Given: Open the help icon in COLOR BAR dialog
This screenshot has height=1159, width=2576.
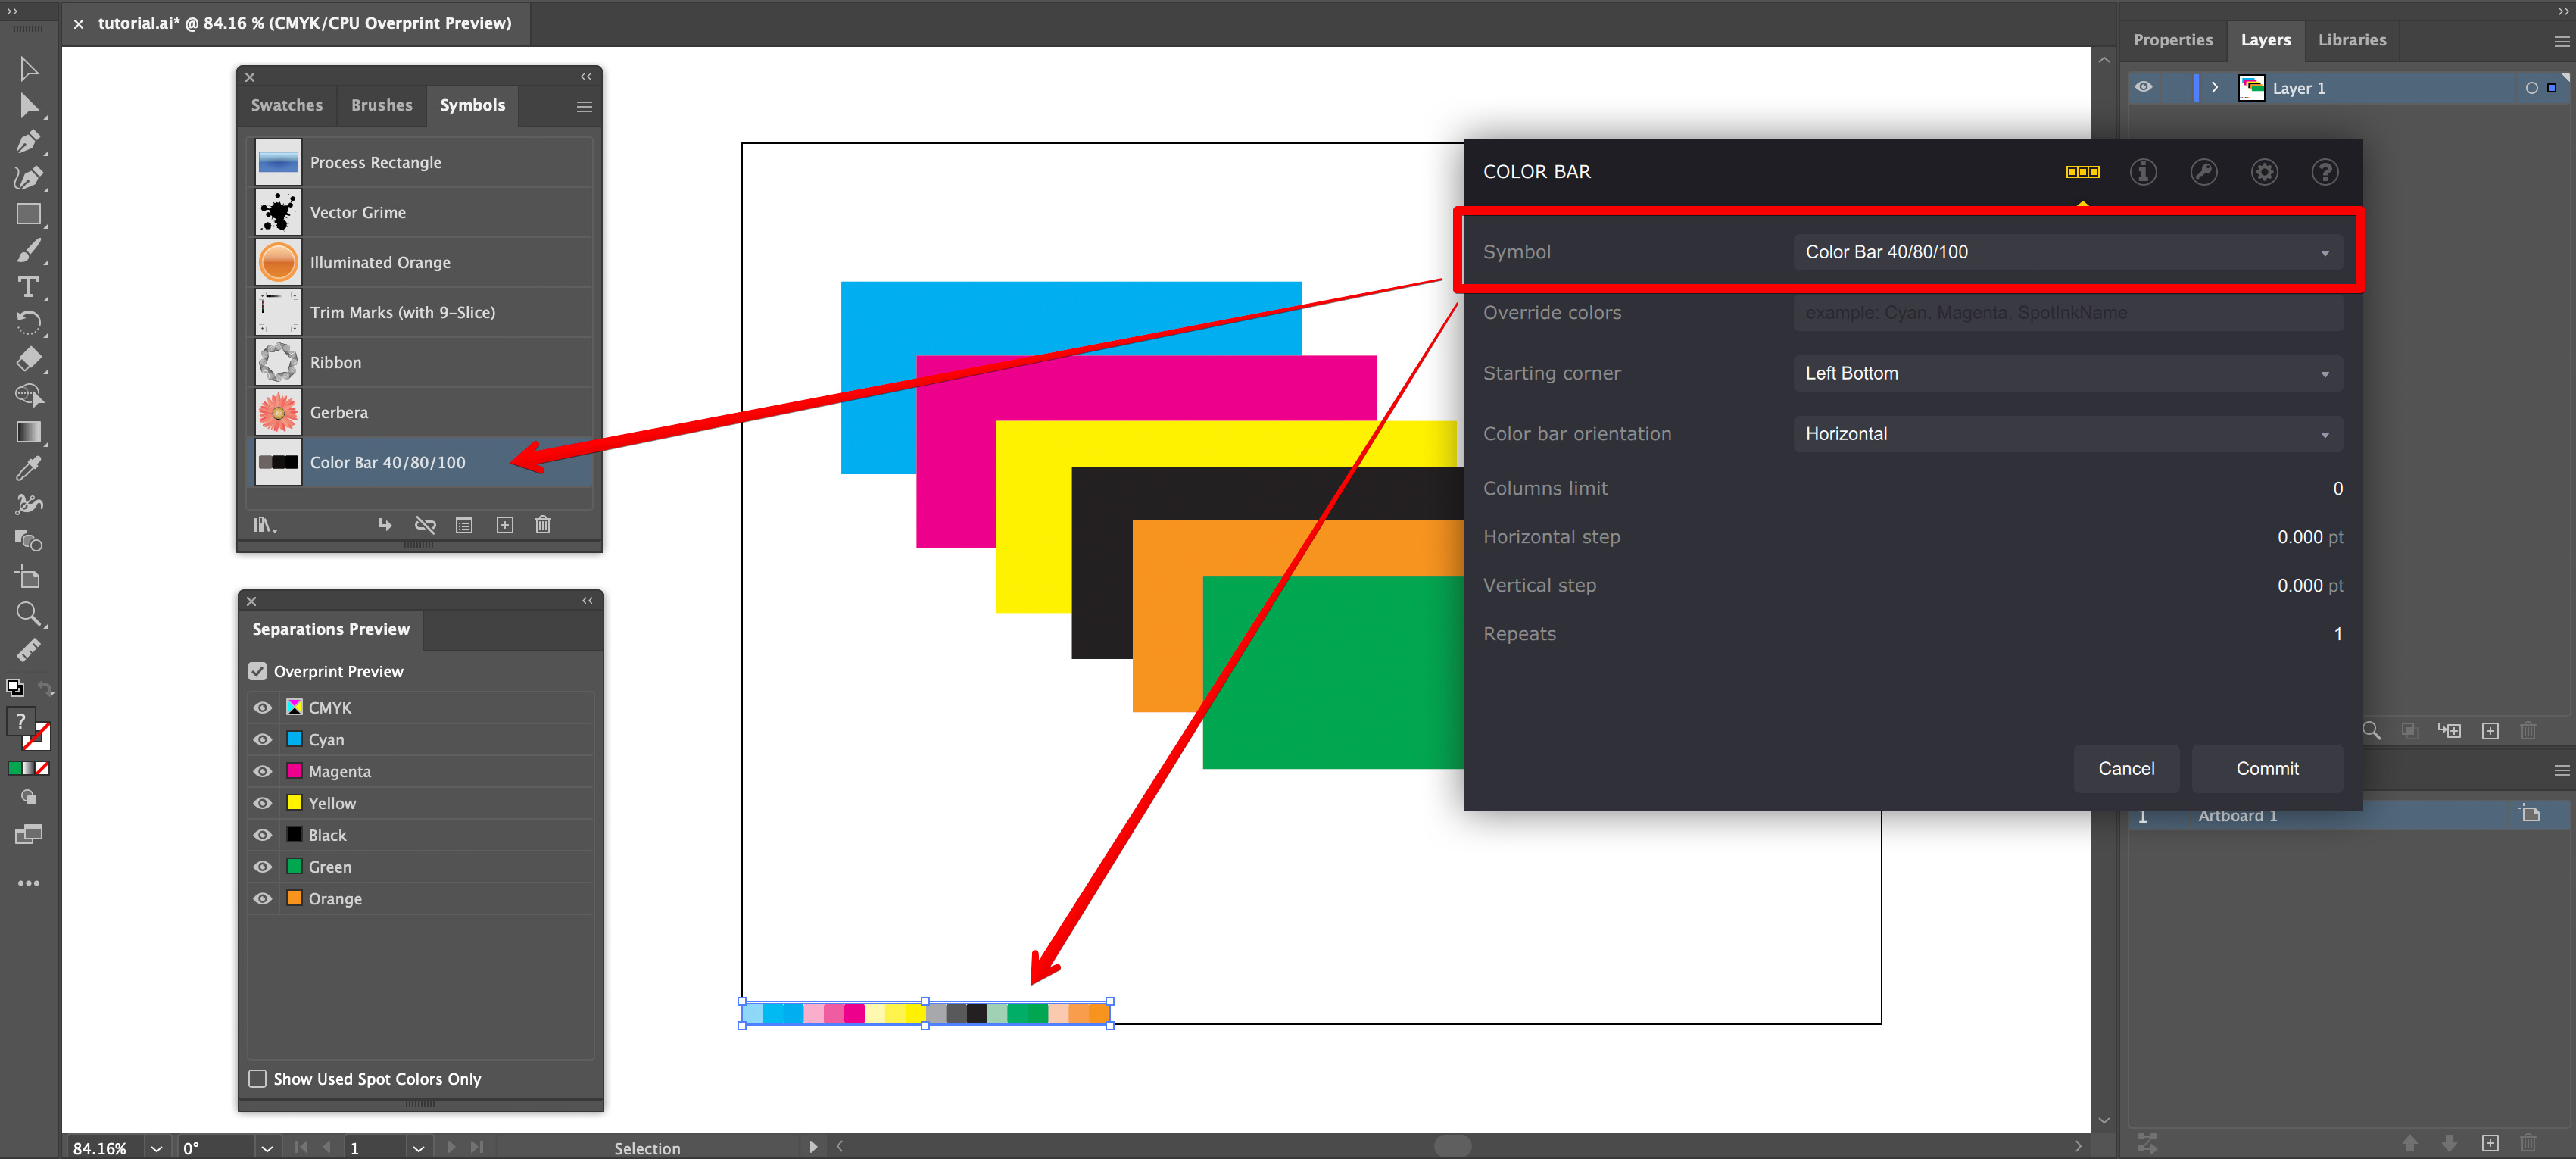Looking at the screenshot, I should [x=2325, y=171].
